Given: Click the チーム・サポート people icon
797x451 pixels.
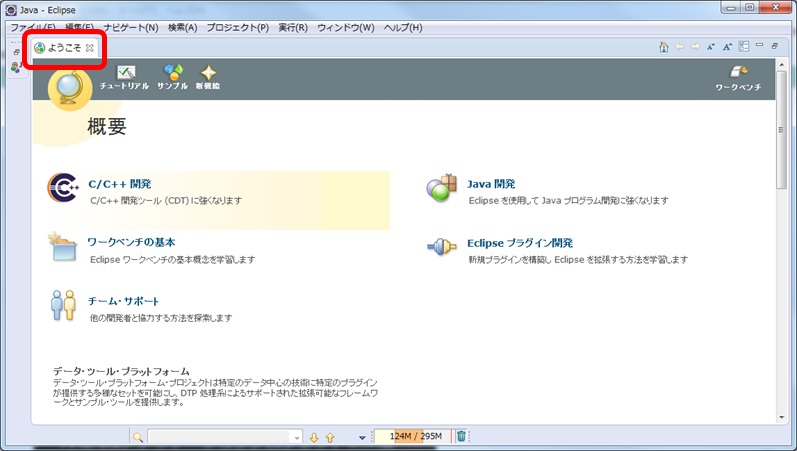Looking at the screenshot, I should point(63,305).
